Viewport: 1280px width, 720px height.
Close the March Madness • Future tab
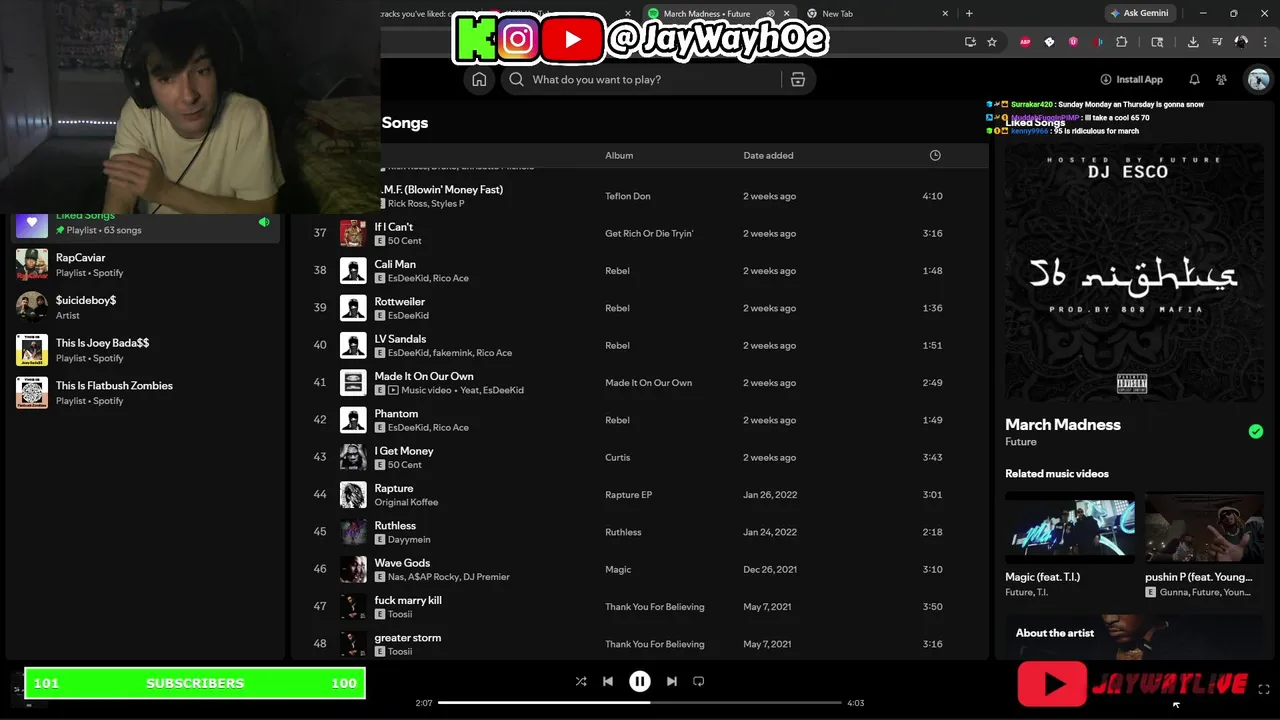tap(787, 14)
